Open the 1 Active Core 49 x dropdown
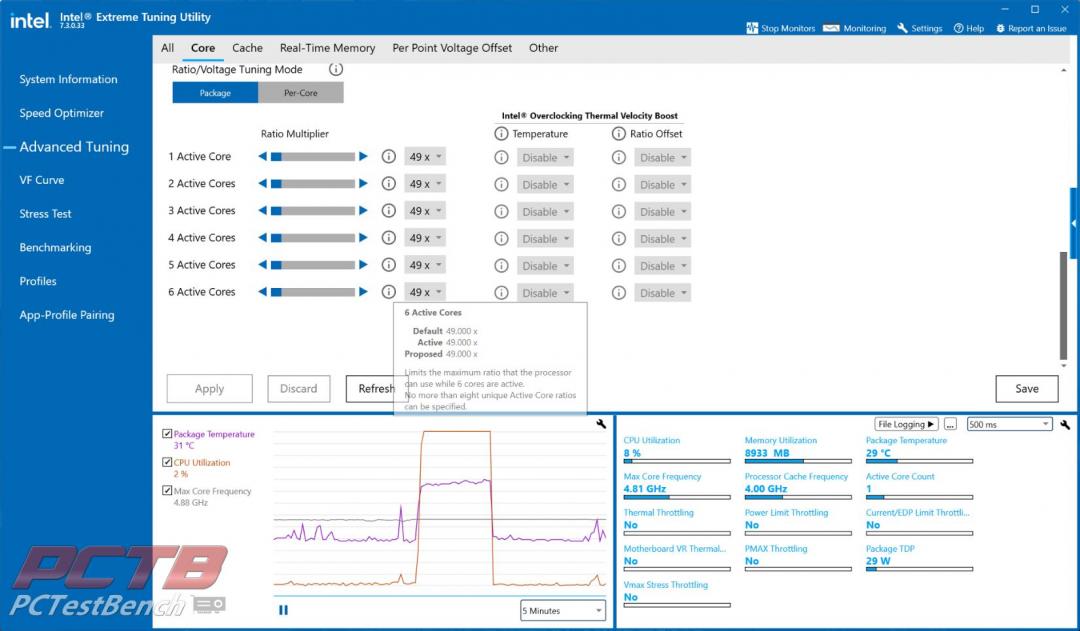The height and width of the screenshot is (631, 1080). click(424, 156)
